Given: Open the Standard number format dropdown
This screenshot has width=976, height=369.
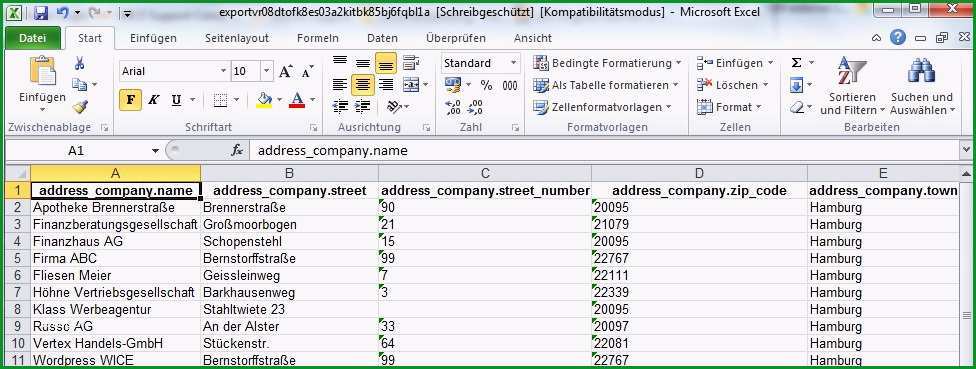Looking at the screenshot, I should coord(514,63).
